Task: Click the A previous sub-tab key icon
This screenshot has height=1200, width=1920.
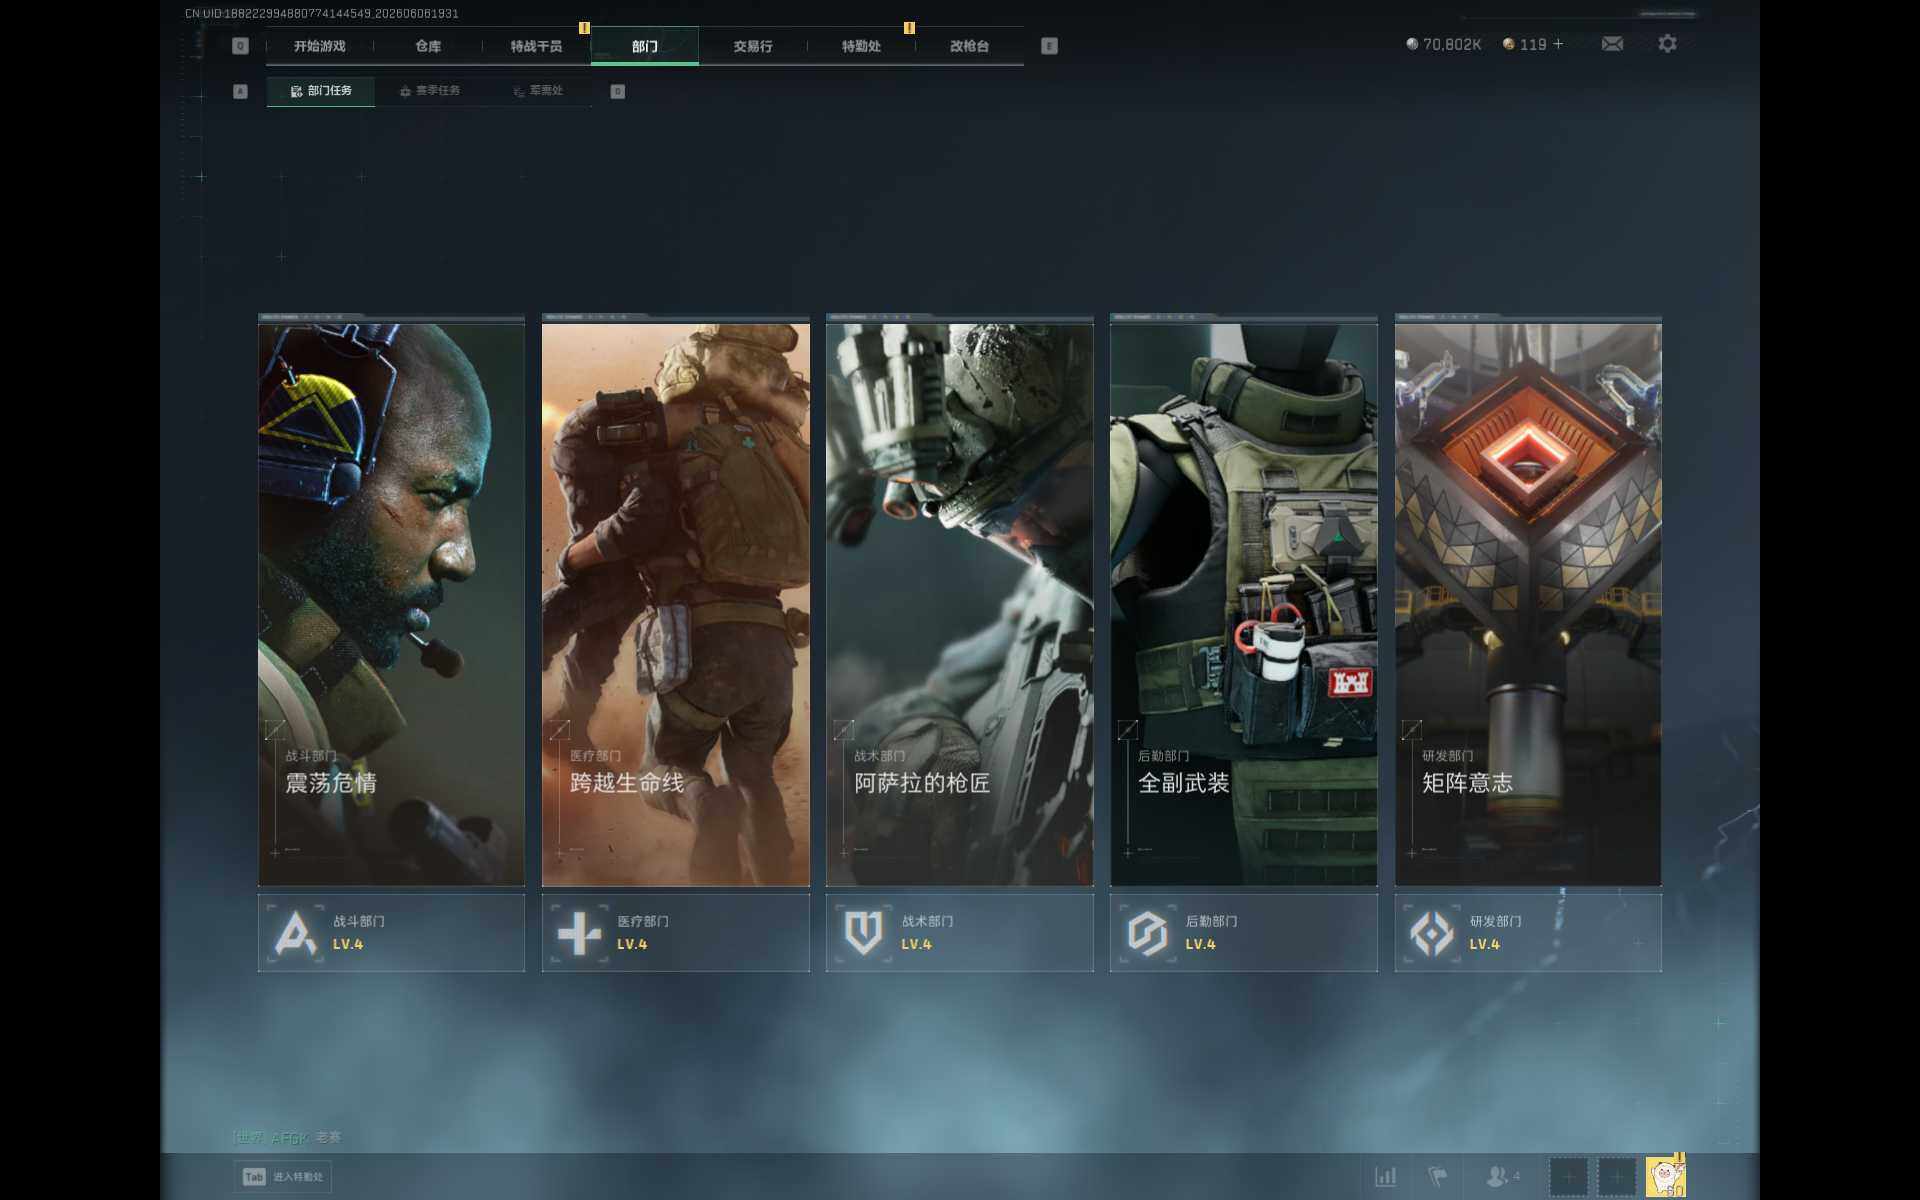Action: (240, 92)
